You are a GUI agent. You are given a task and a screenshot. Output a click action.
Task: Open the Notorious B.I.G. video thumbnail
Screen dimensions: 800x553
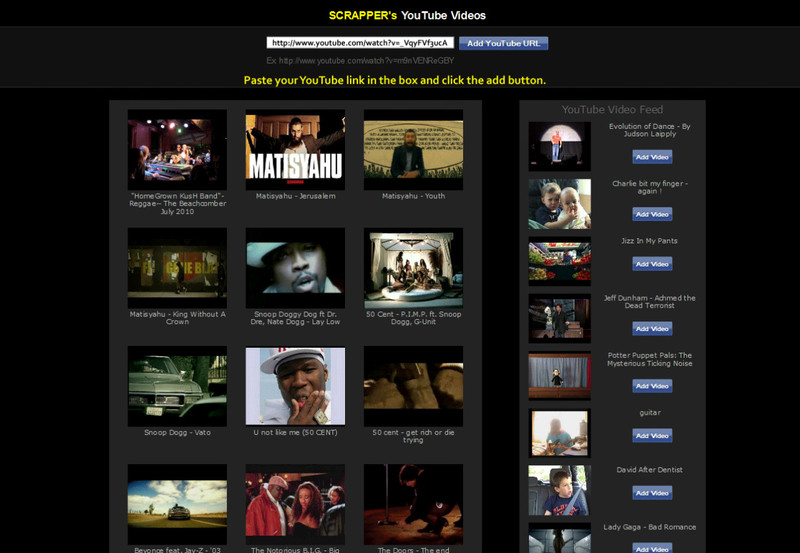(x=295, y=505)
